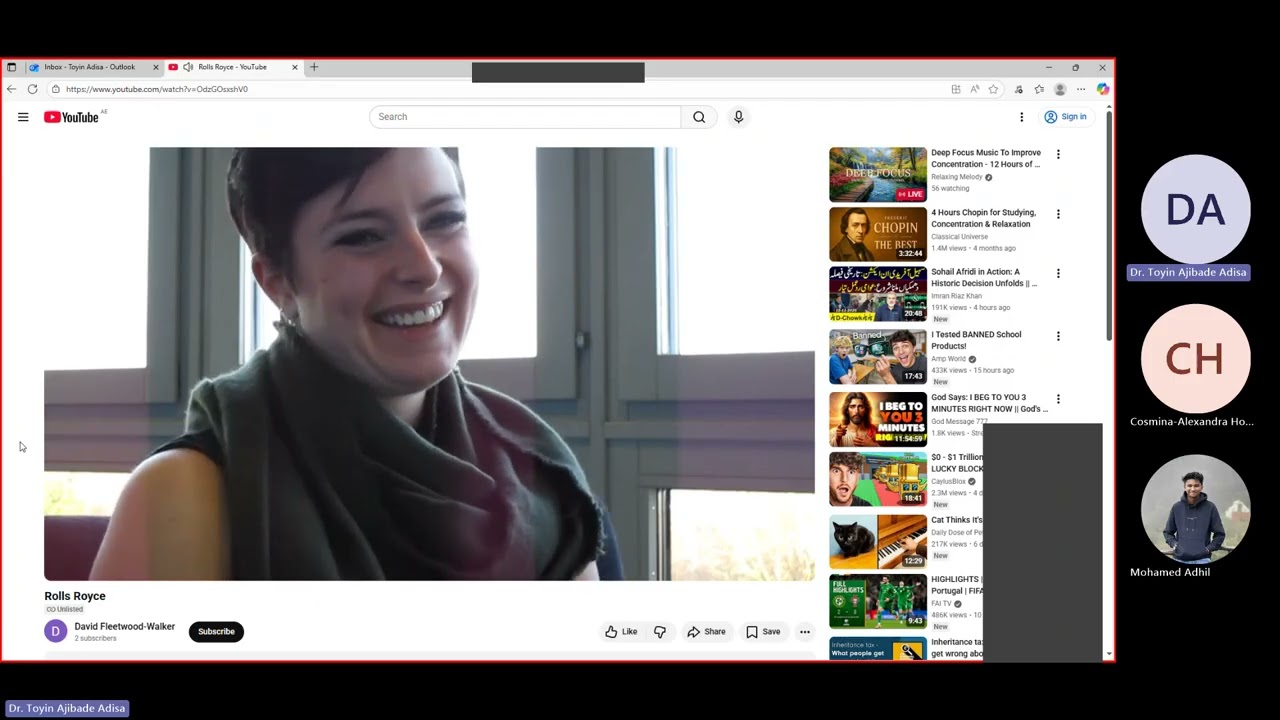Add this page to favorites star
This screenshot has height=720, width=1280.
coord(993,89)
